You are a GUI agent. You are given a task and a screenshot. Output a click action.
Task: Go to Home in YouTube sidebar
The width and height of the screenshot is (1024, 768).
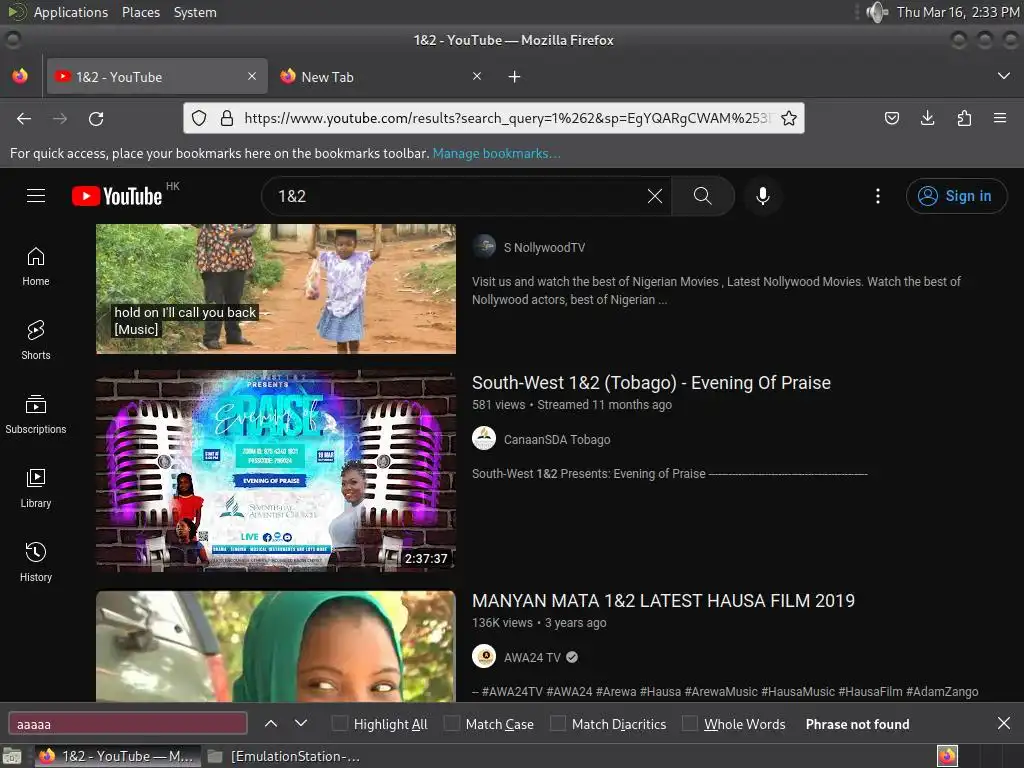[x=36, y=267]
